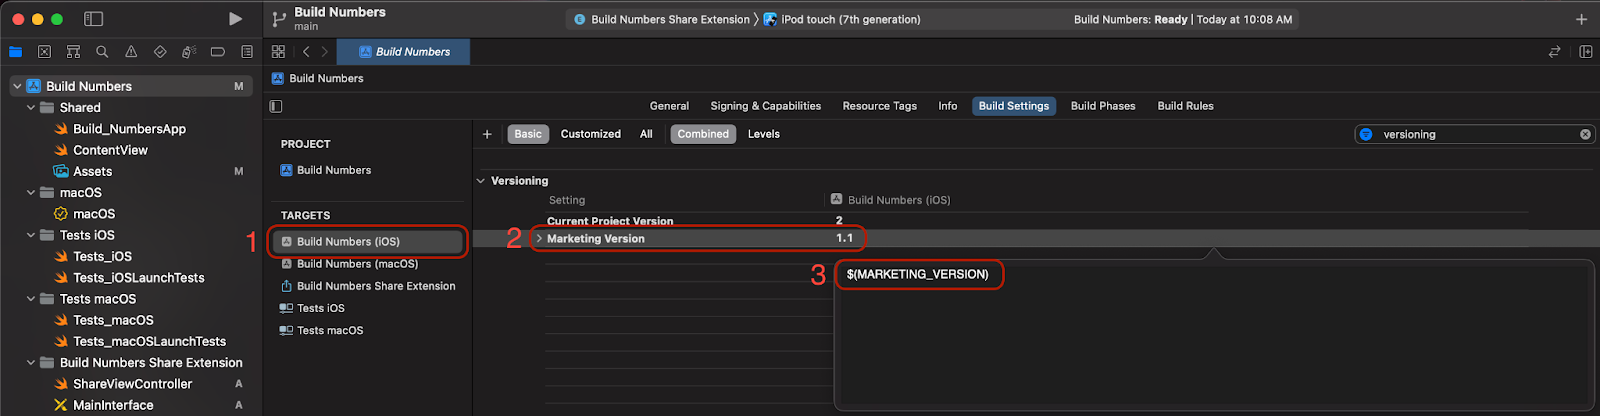Image resolution: width=1600 pixels, height=416 pixels.
Task: Open the Info tab
Action: coord(948,106)
